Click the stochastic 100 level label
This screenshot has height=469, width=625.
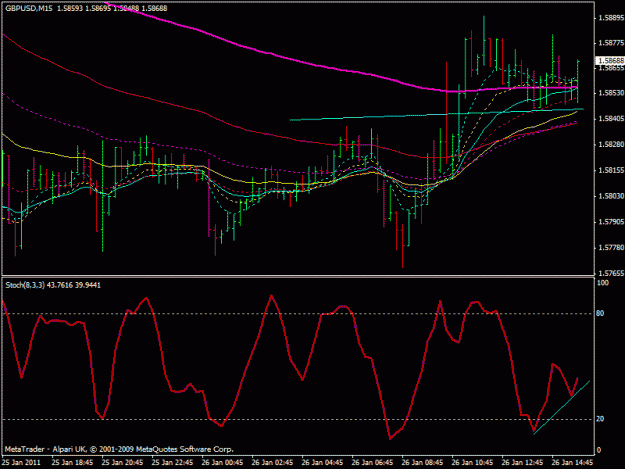[603, 283]
